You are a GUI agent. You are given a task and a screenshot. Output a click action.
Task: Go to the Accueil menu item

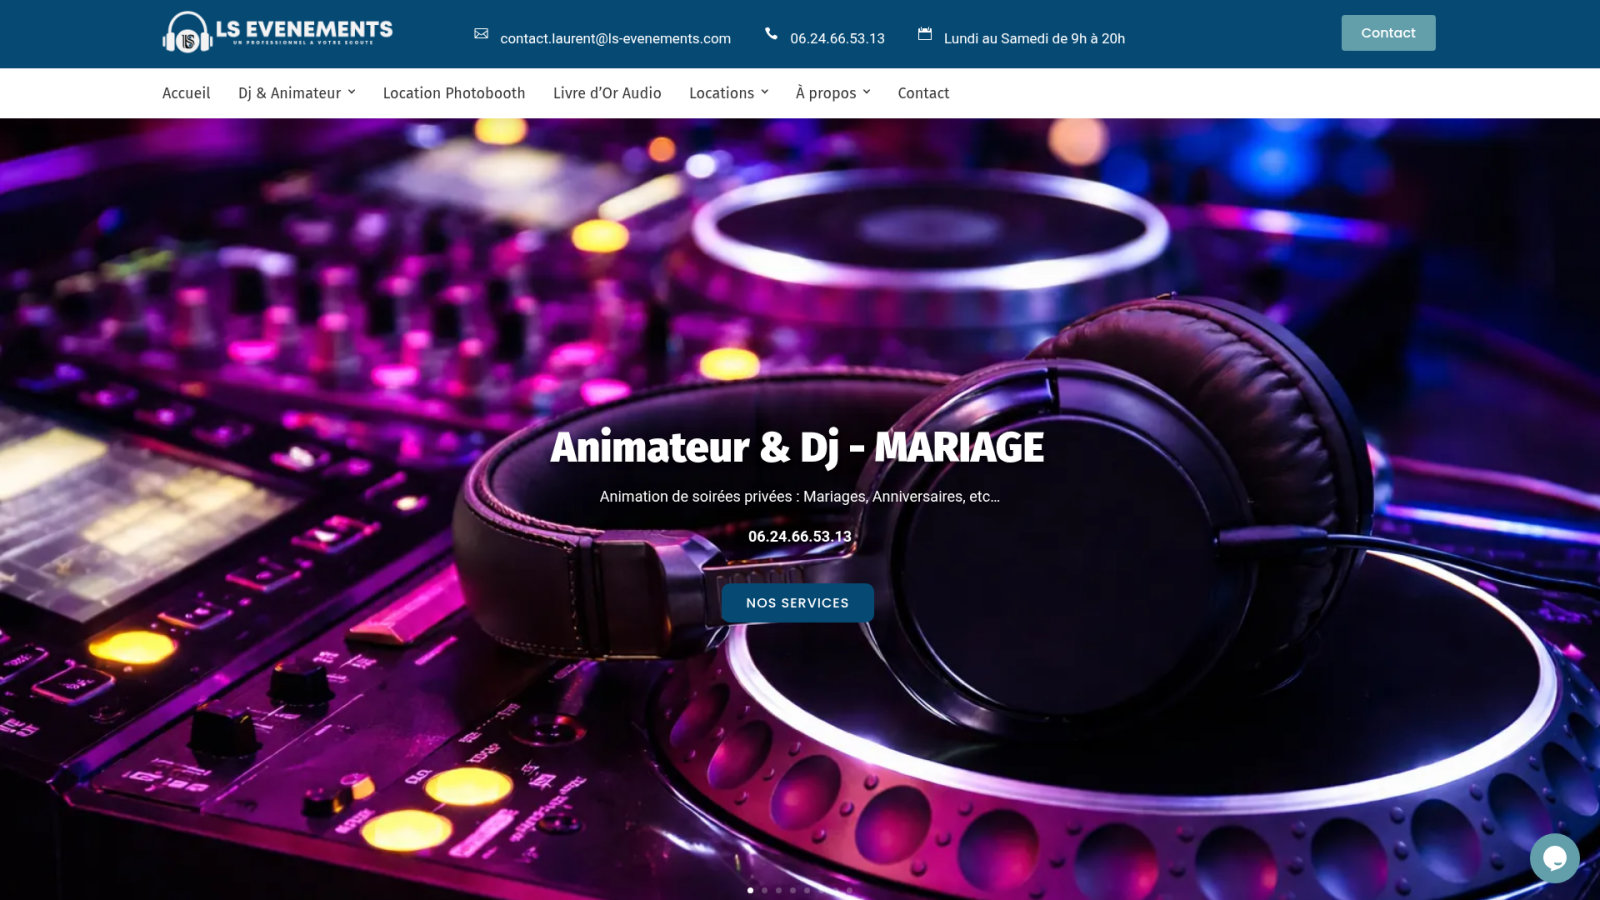tap(186, 93)
